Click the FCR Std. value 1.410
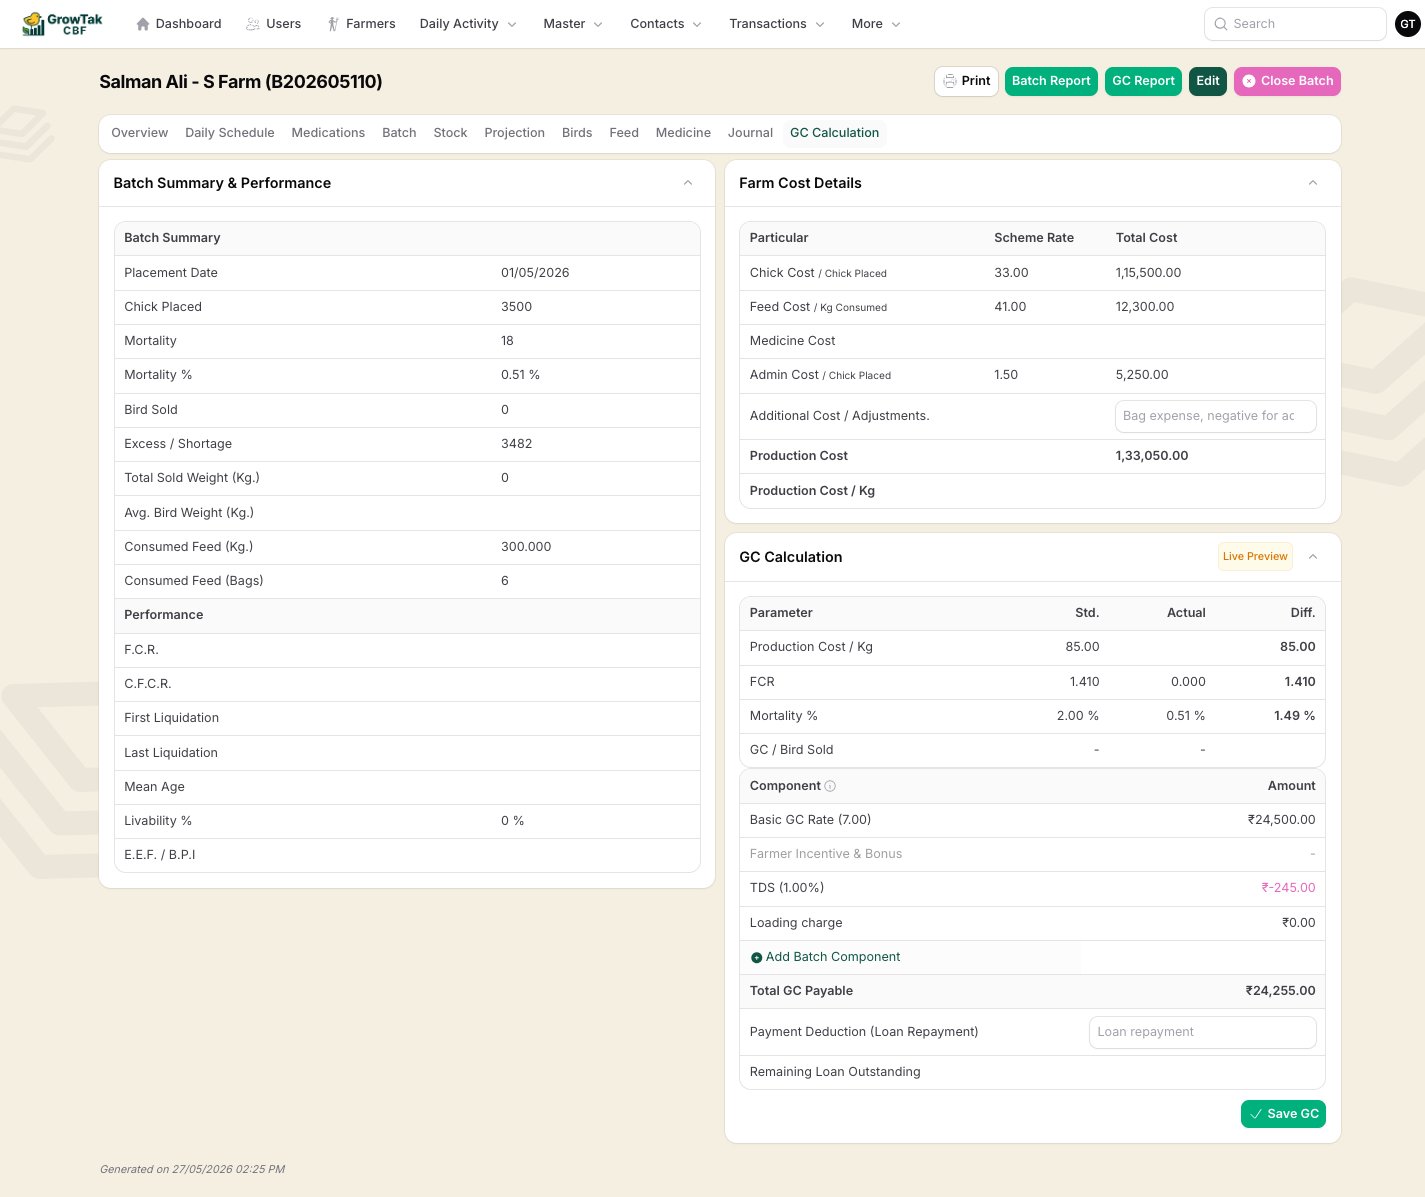Image resolution: width=1425 pixels, height=1197 pixels. (1084, 682)
